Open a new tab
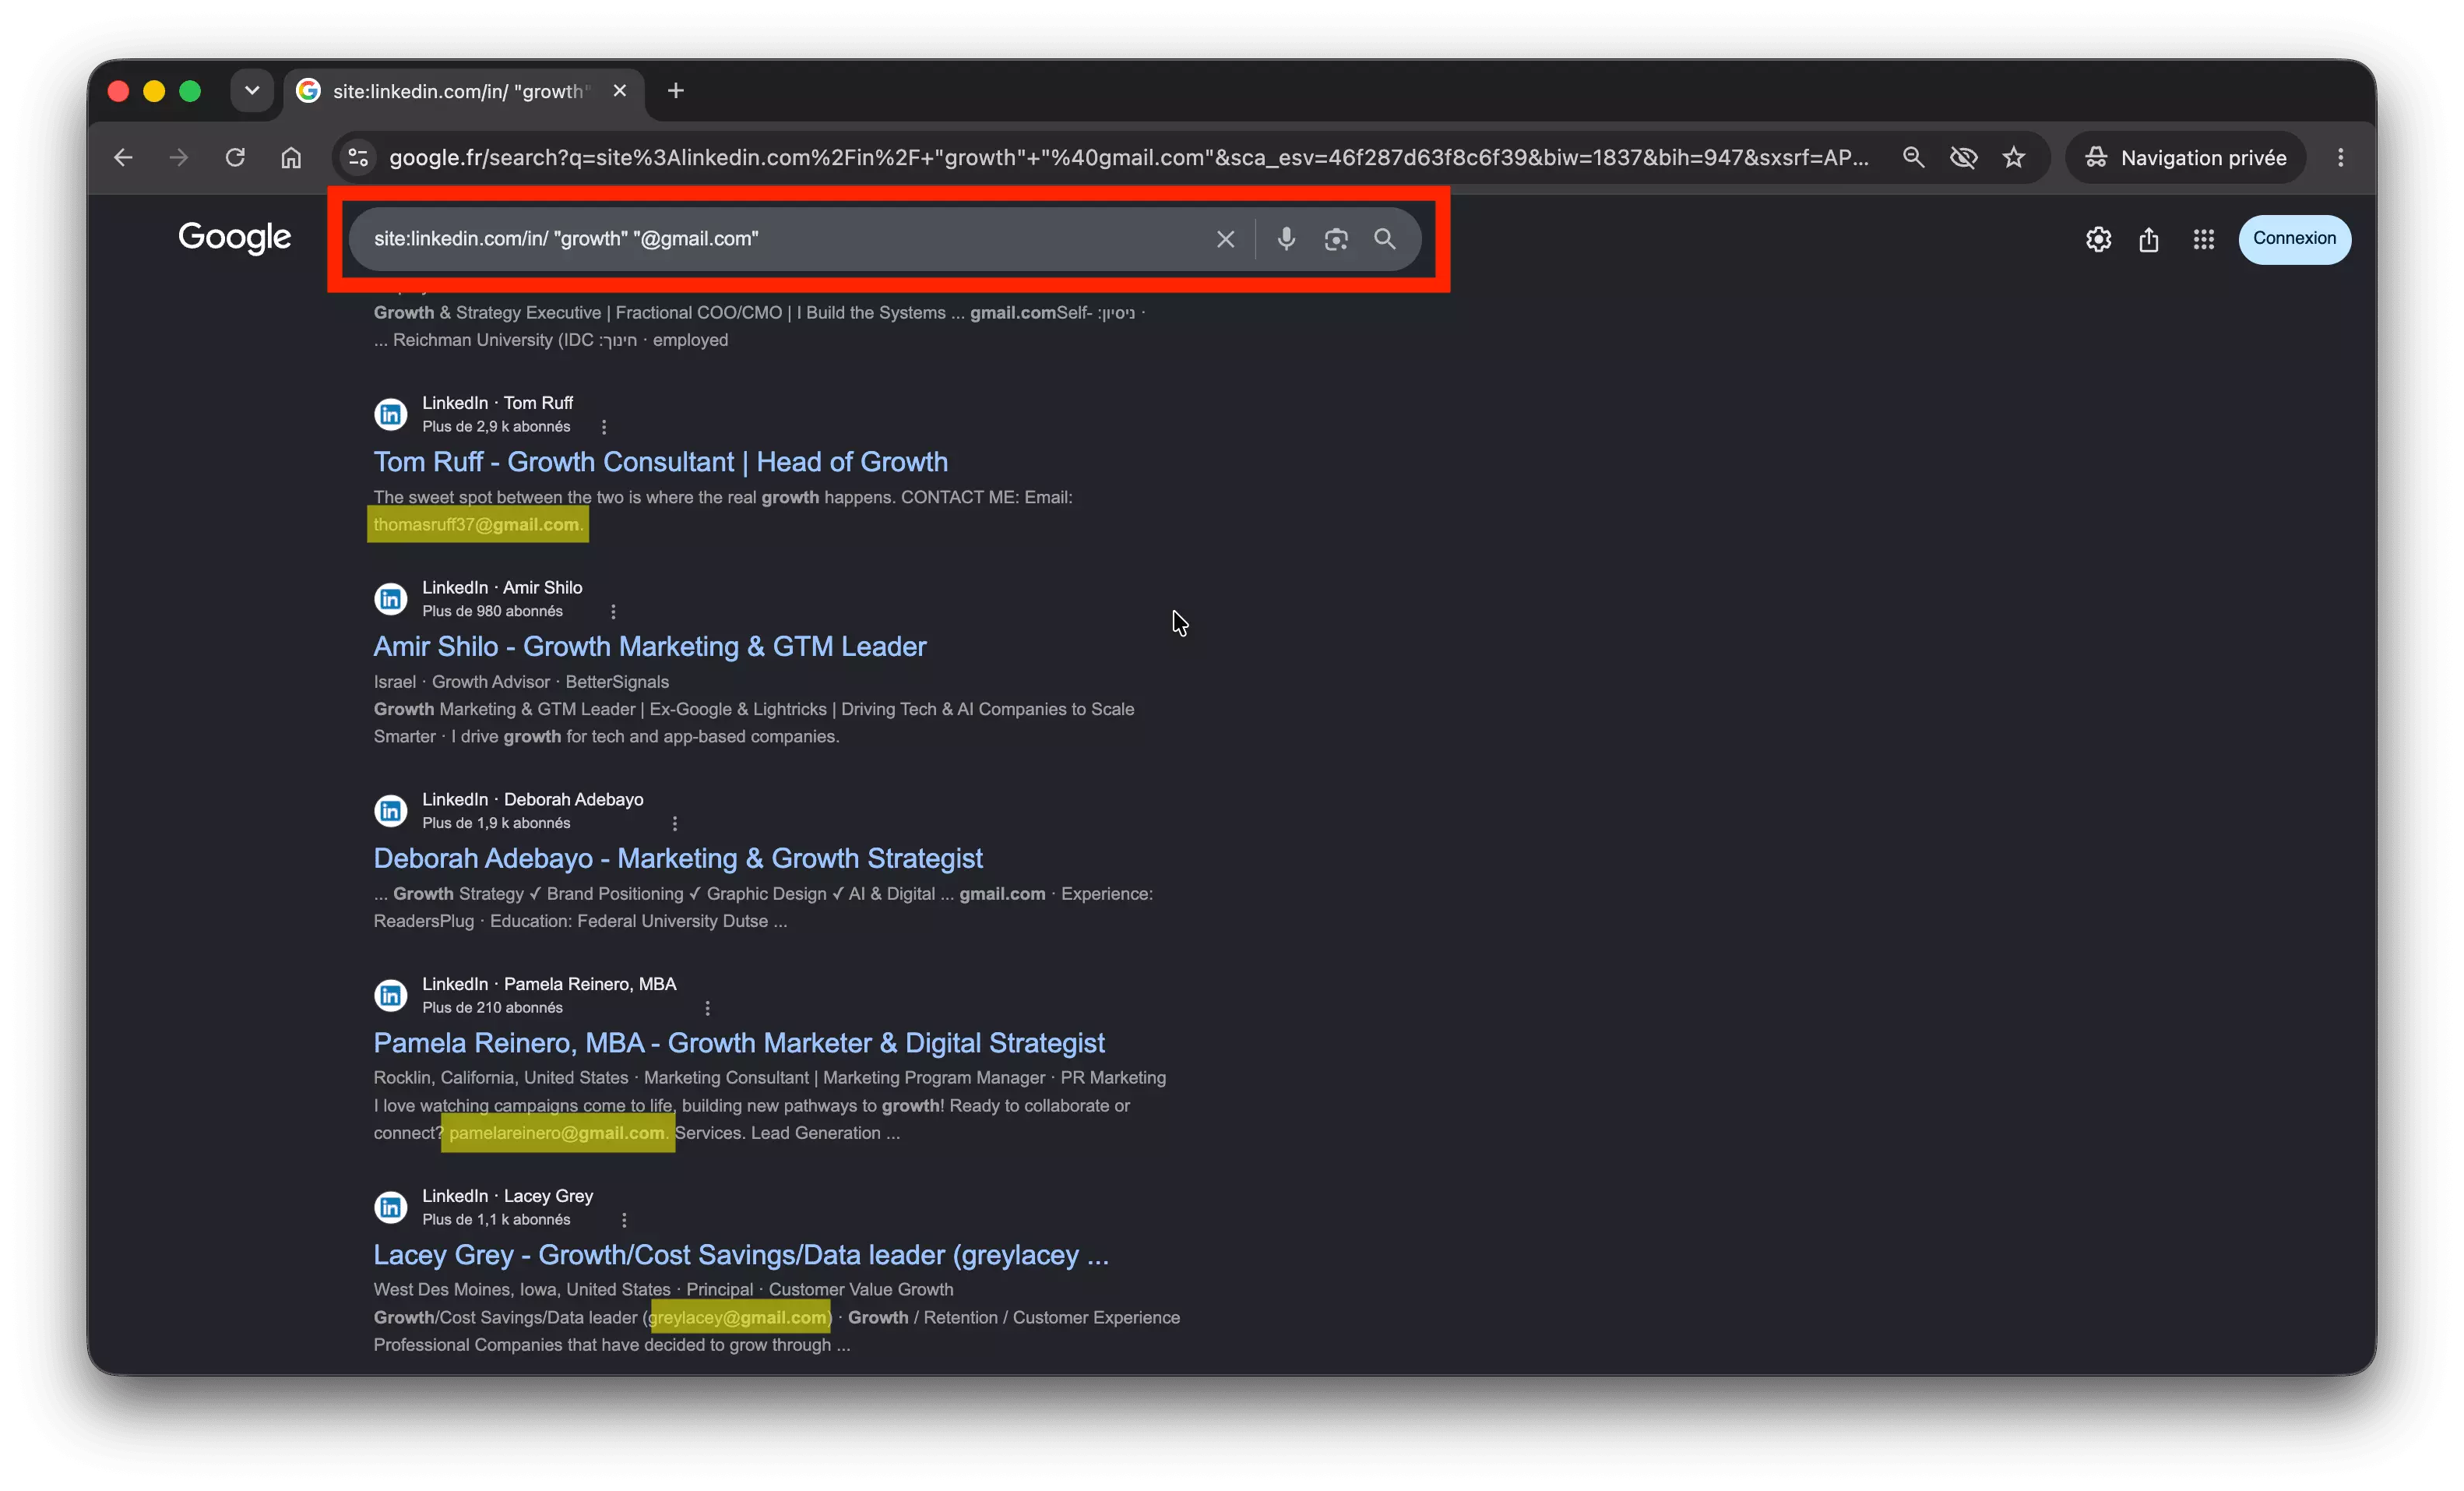This screenshot has width=2464, height=1491. pyautogui.click(x=676, y=91)
